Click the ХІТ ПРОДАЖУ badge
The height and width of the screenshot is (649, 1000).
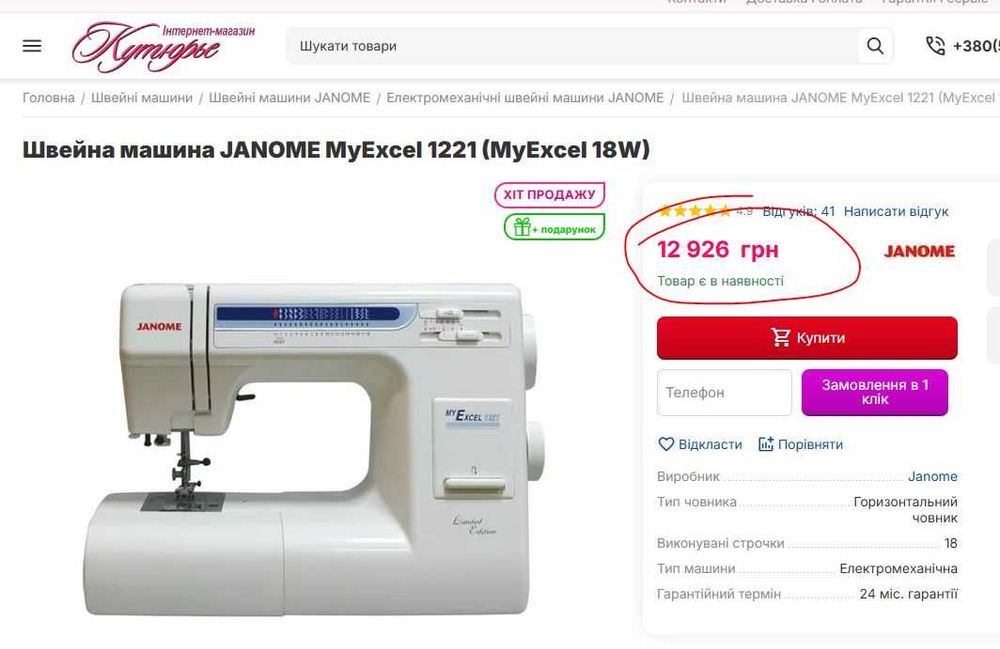tap(549, 194)
